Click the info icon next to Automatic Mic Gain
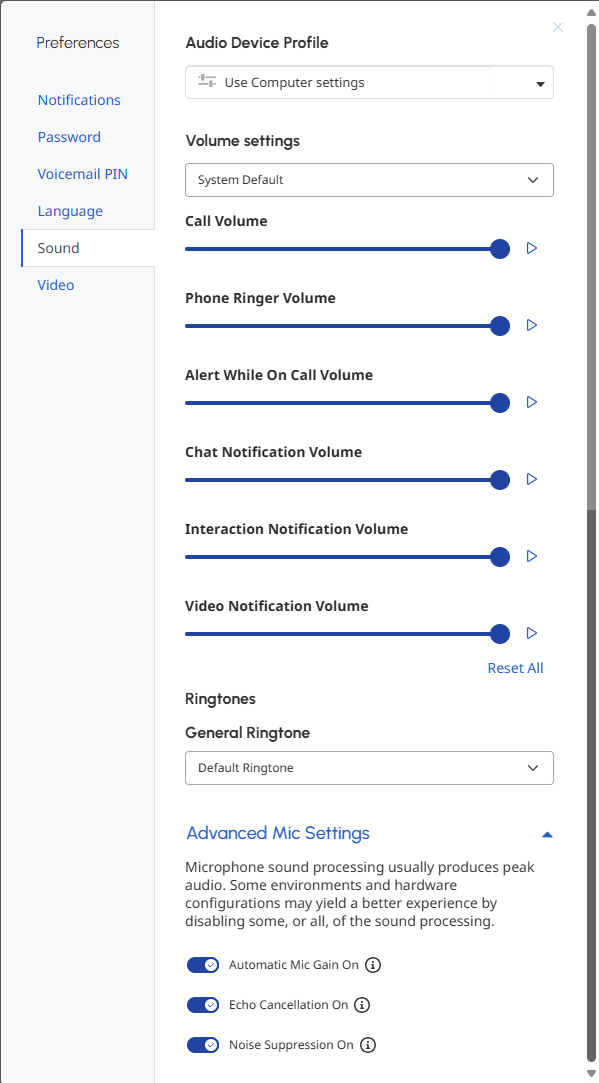The width and height of the screenshot is (599, 1083). (x=372, y=965)
